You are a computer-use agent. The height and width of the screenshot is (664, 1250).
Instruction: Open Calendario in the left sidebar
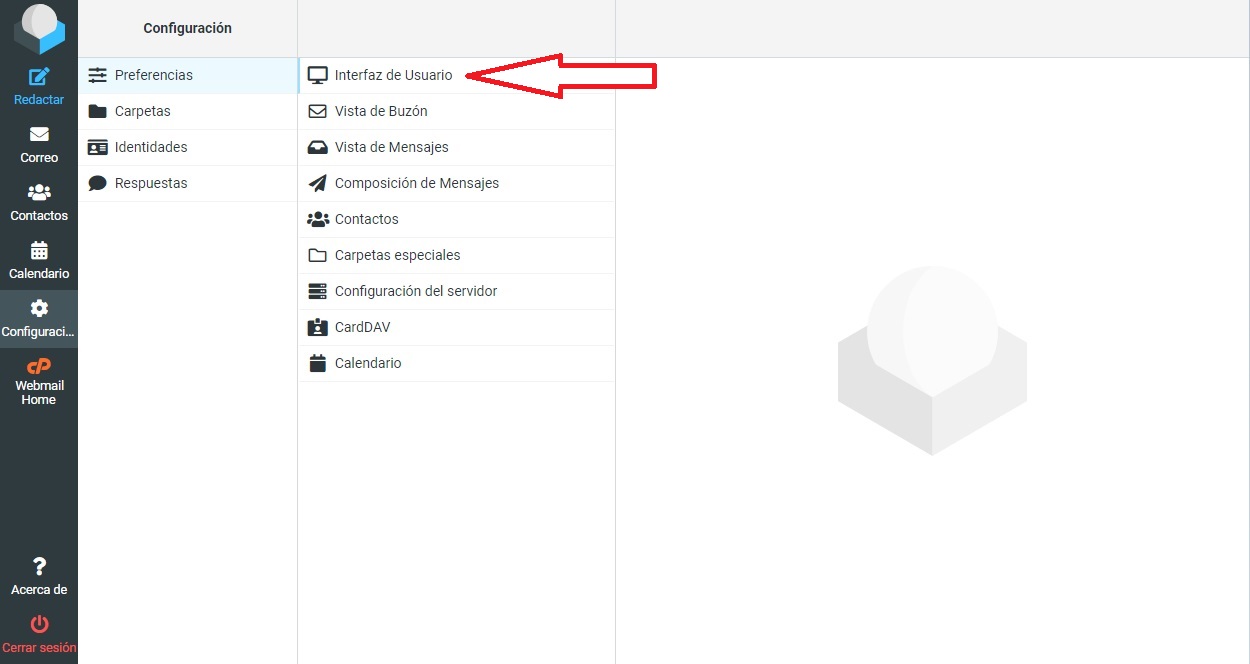[x=39, y=259]
